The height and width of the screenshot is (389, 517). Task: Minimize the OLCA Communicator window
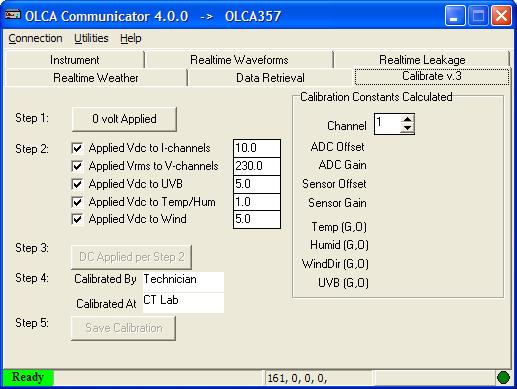pos(455,16)
